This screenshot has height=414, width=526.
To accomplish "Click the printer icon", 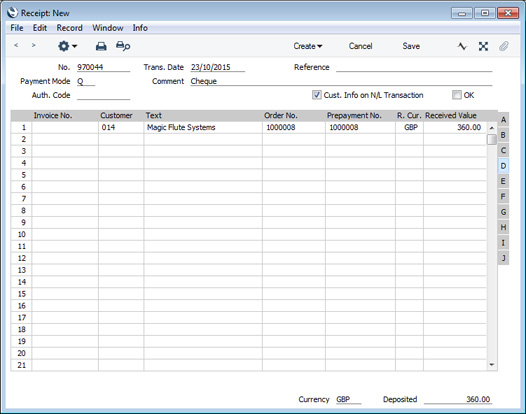I will click(x=101, y=46).
